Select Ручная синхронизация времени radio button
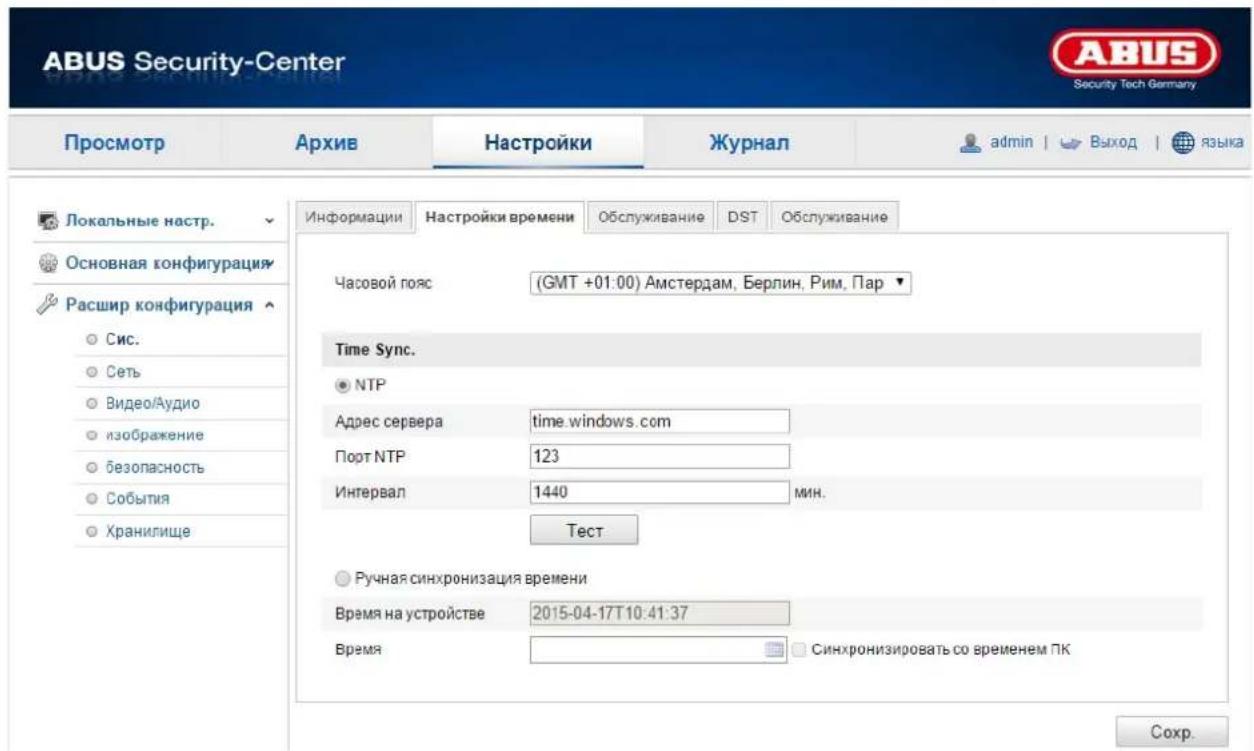Image resolution: width=1254 pixels, height=751 pixels. pos(341,577)
